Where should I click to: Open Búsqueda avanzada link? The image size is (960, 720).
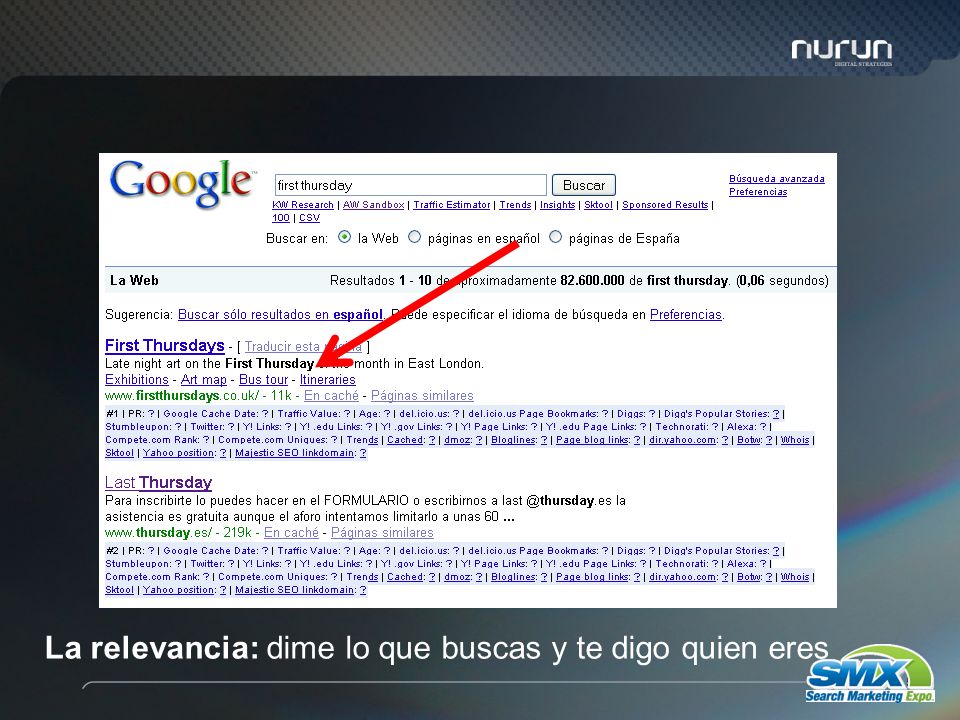click(776, 179)
